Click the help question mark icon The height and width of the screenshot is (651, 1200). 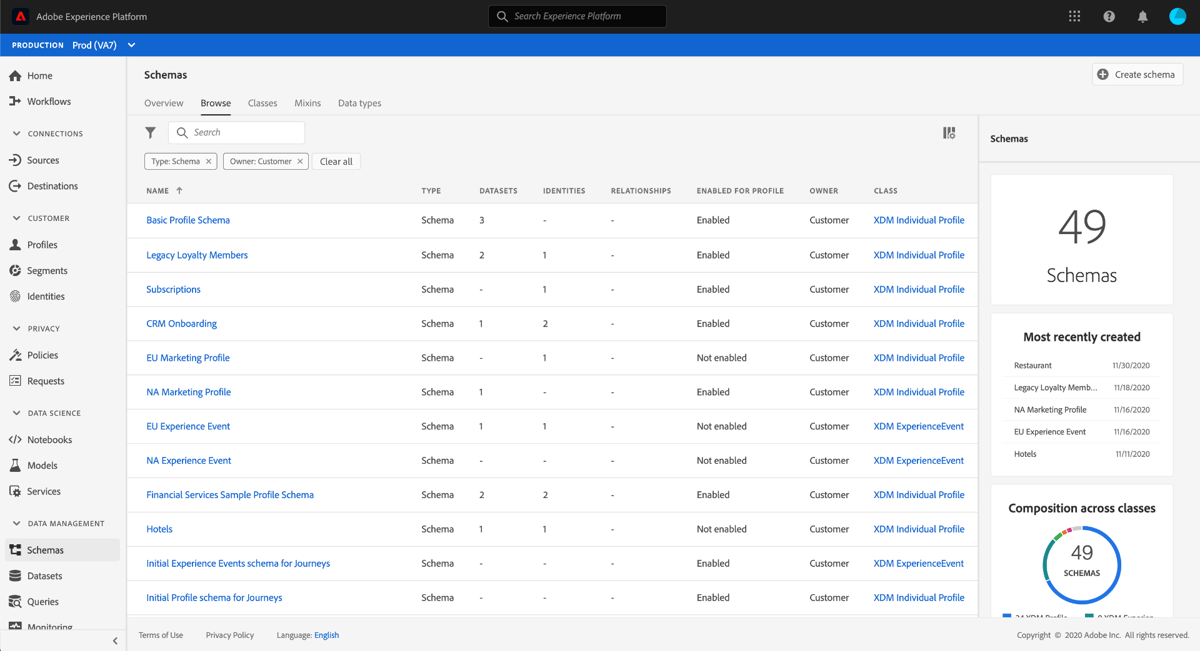click(x=1109, y=15)
